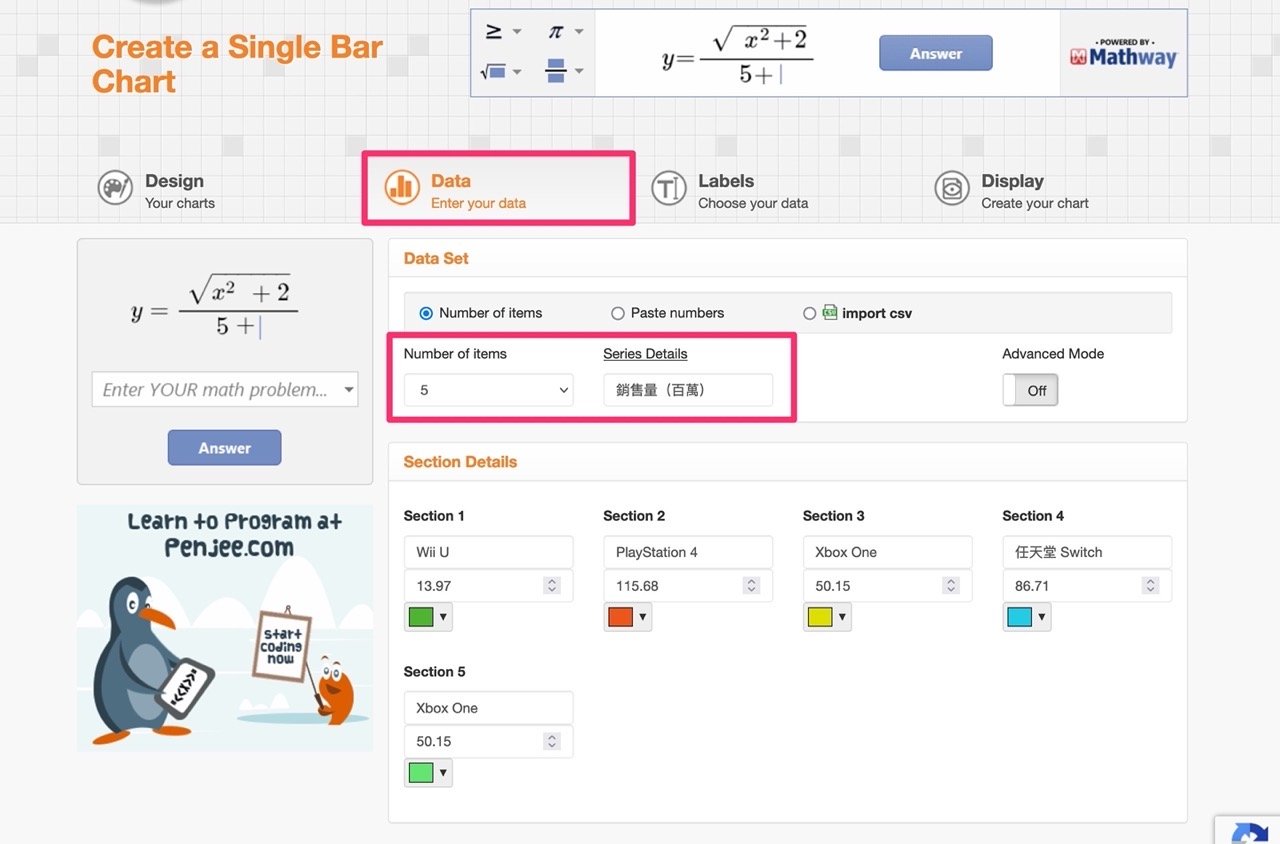
Task: Click Section 1 green color swatch
Action: pyautogui.click(x=421, y=617)
